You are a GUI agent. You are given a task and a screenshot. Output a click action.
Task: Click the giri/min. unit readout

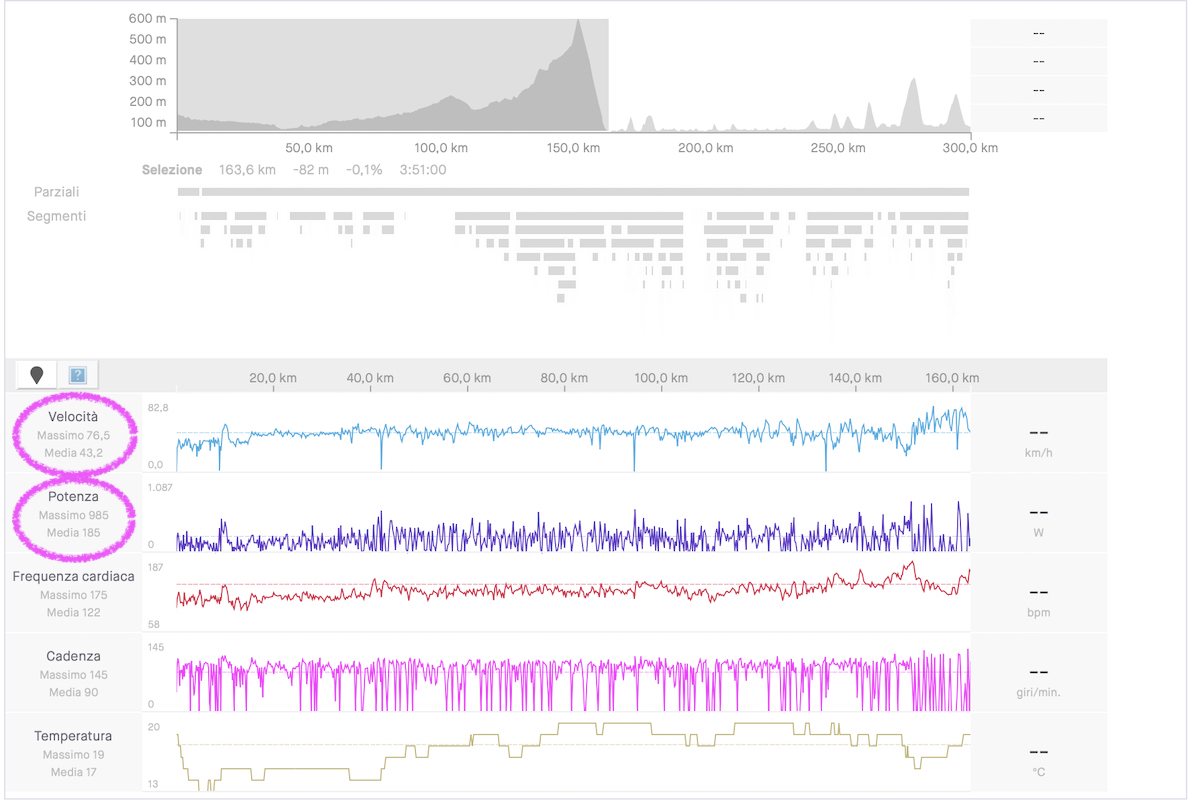coord(1038,692)
